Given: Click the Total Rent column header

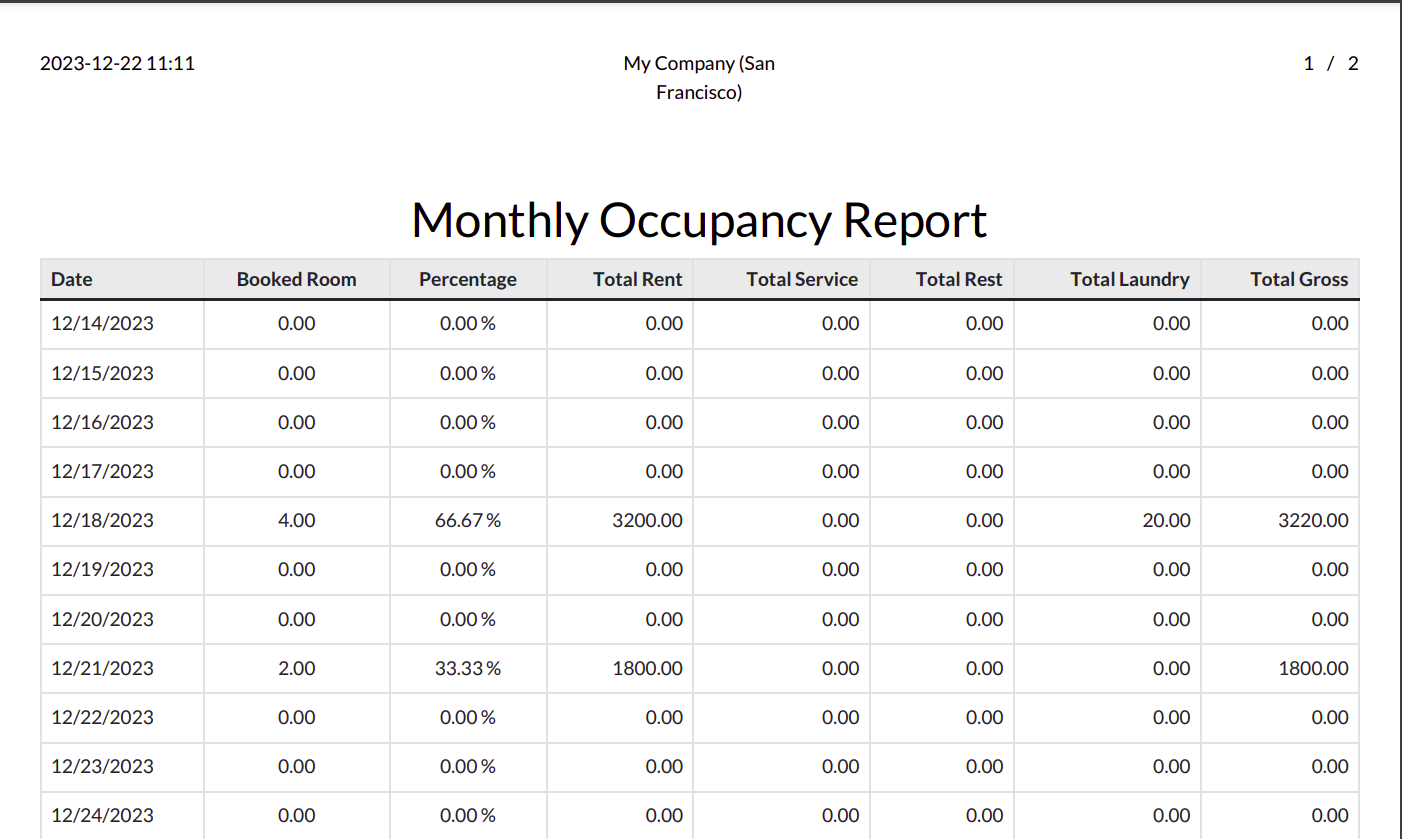Looking at the screenshot, I should pyautogui.click(x=638, y=279).
